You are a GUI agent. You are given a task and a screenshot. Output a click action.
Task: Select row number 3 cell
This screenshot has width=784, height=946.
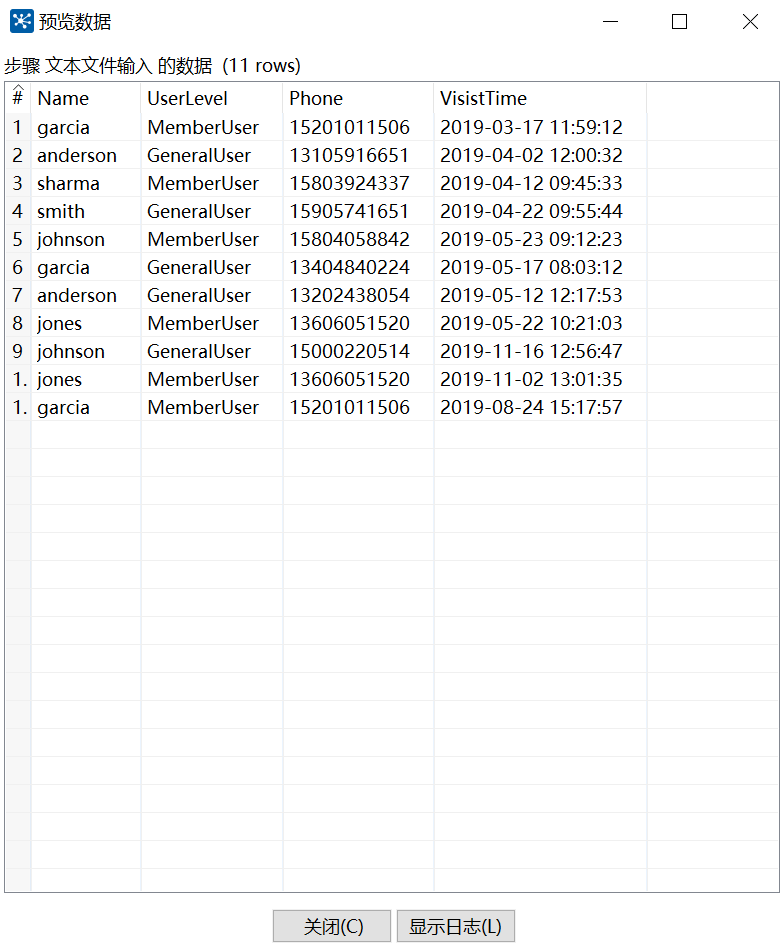click(18, 183)
